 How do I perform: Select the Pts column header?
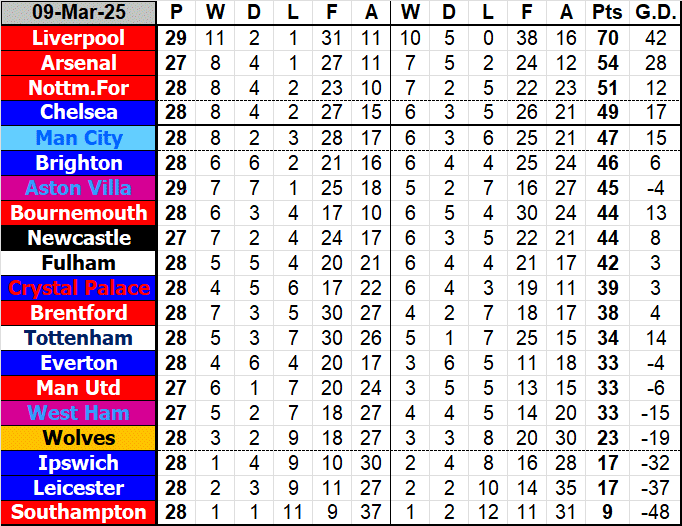click(607, 13)
